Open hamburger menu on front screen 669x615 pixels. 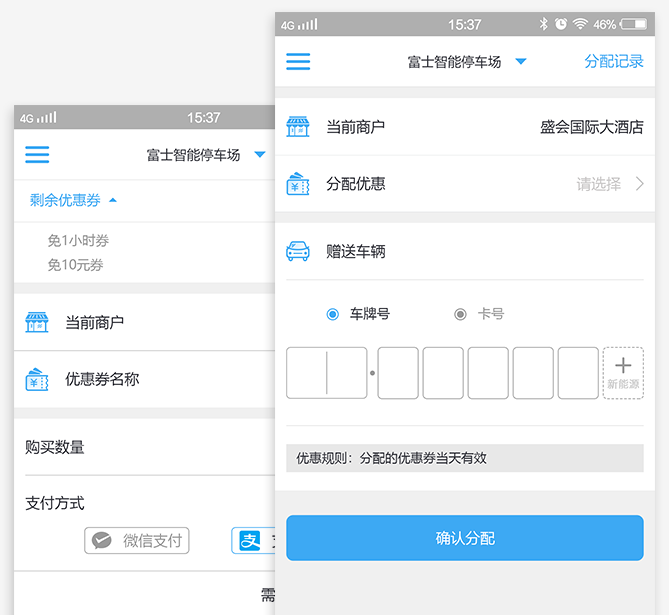(x=298, y=62)
